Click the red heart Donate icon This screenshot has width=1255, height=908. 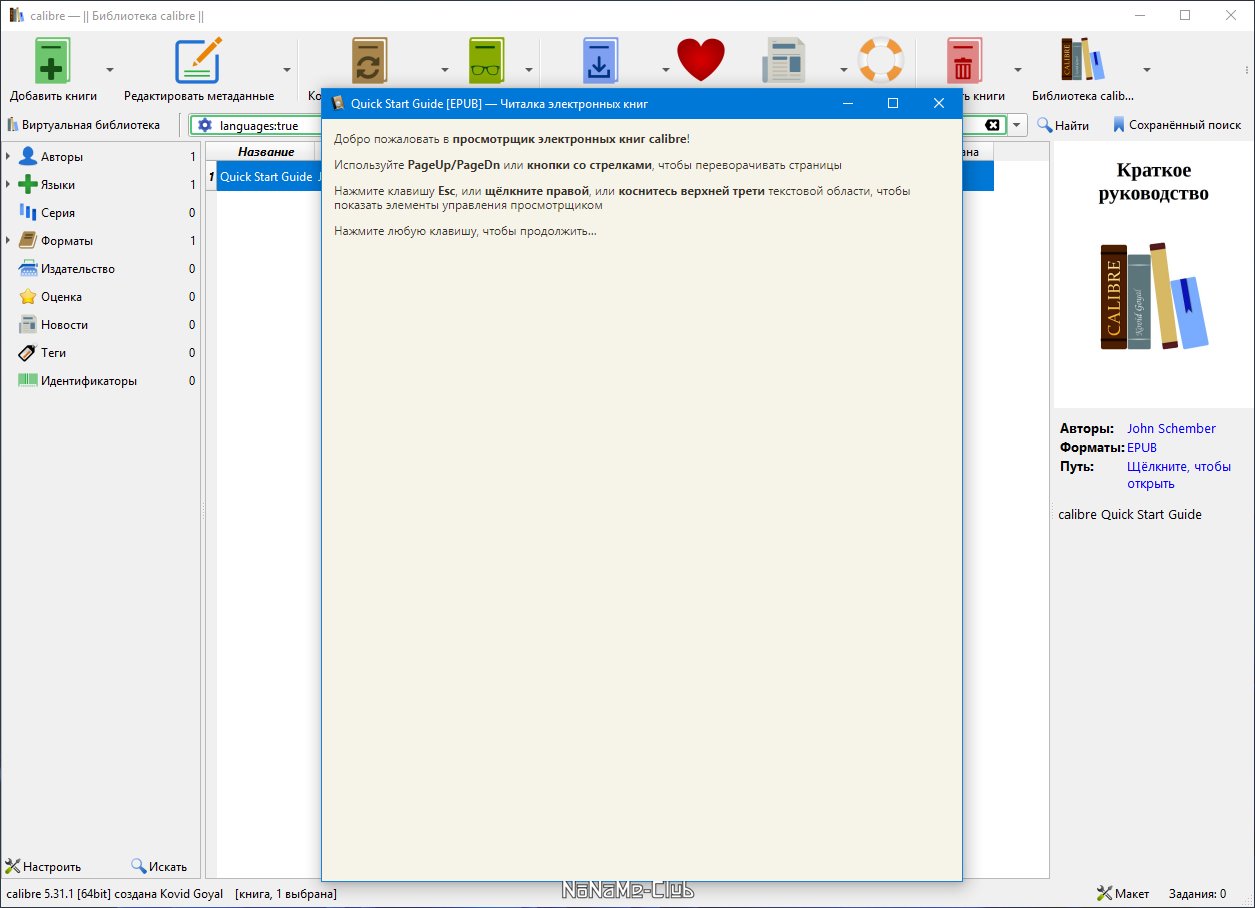click(x=700, y=61)
